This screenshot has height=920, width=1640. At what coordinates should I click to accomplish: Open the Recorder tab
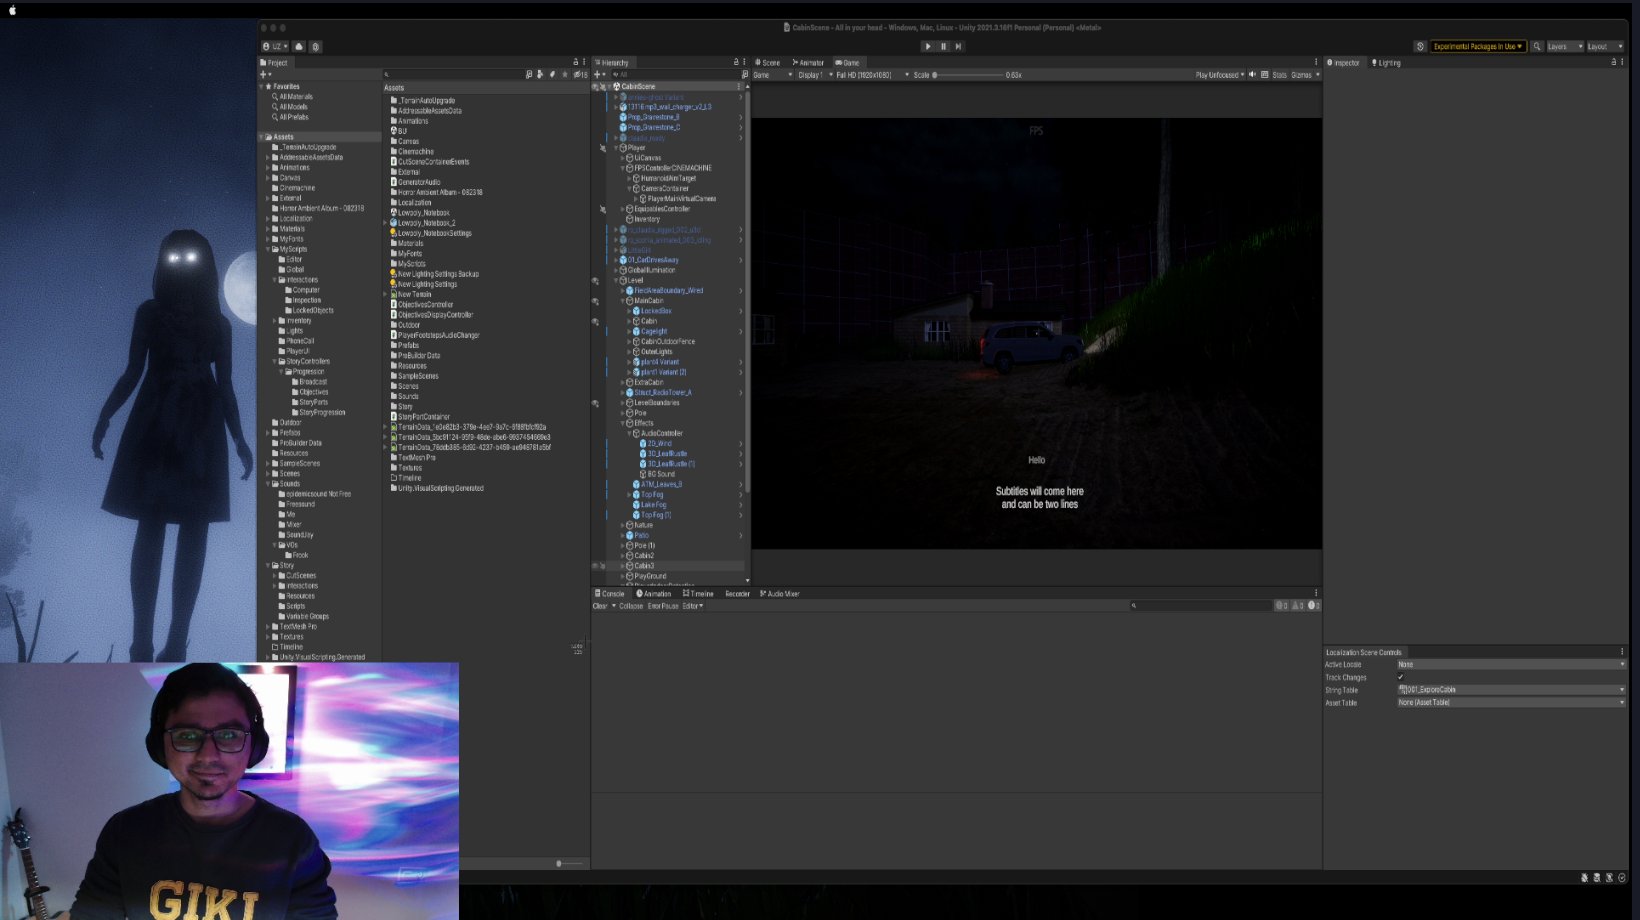click(737, 593)
